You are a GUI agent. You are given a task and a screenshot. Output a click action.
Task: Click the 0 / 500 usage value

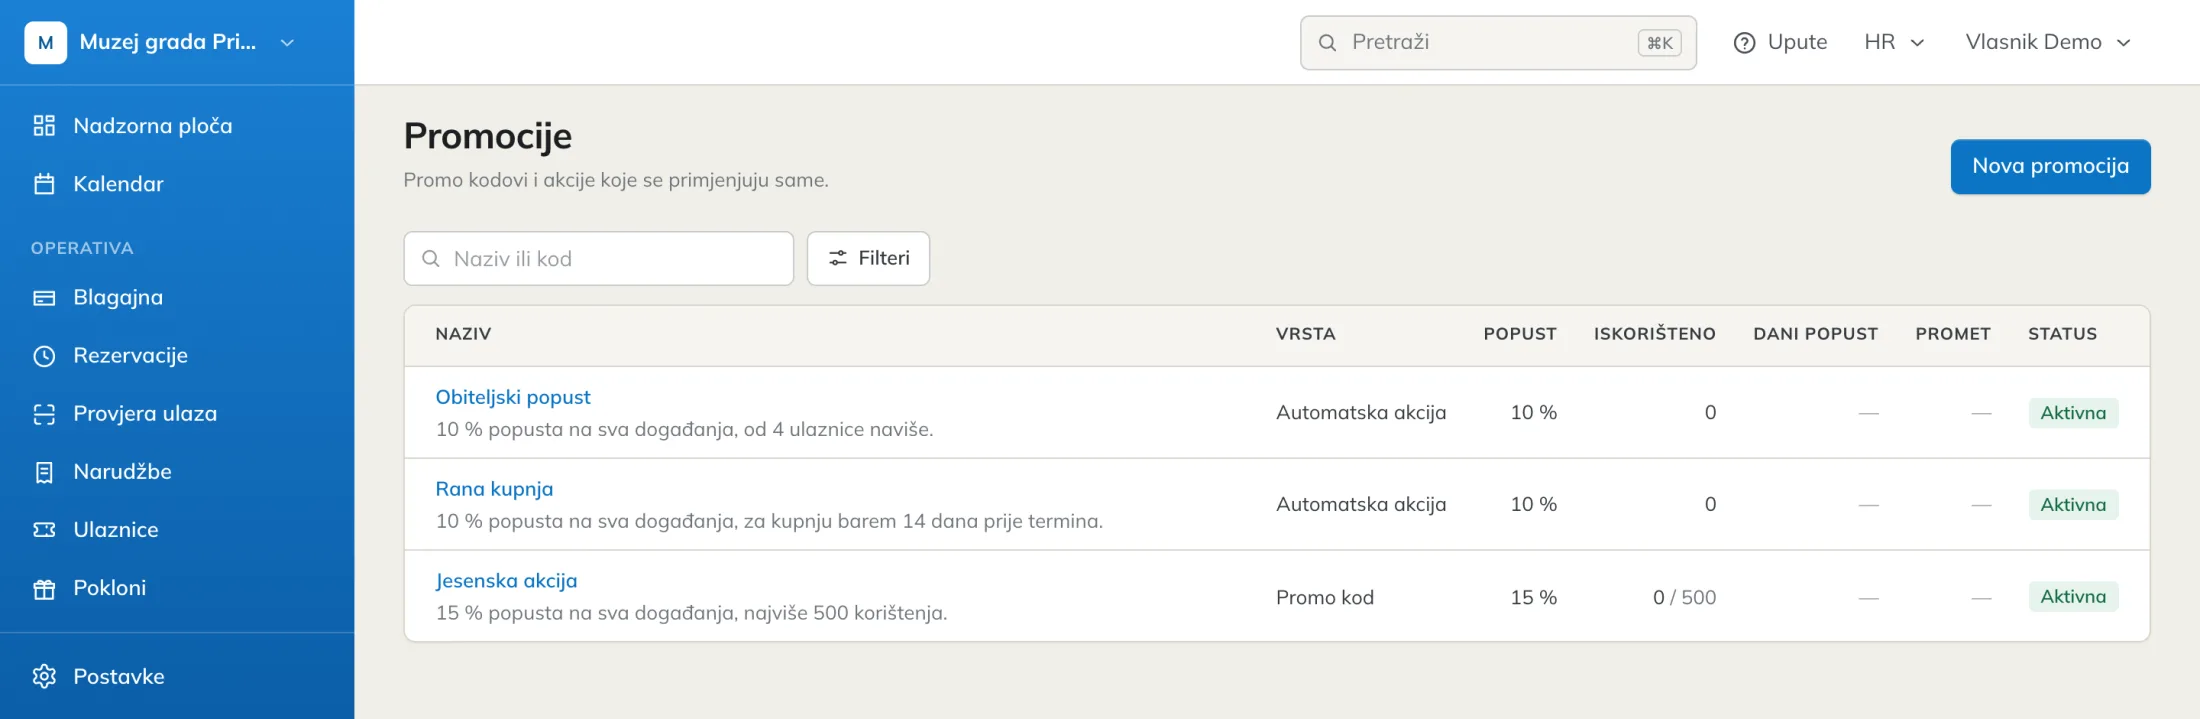(x=1684, y=597)
